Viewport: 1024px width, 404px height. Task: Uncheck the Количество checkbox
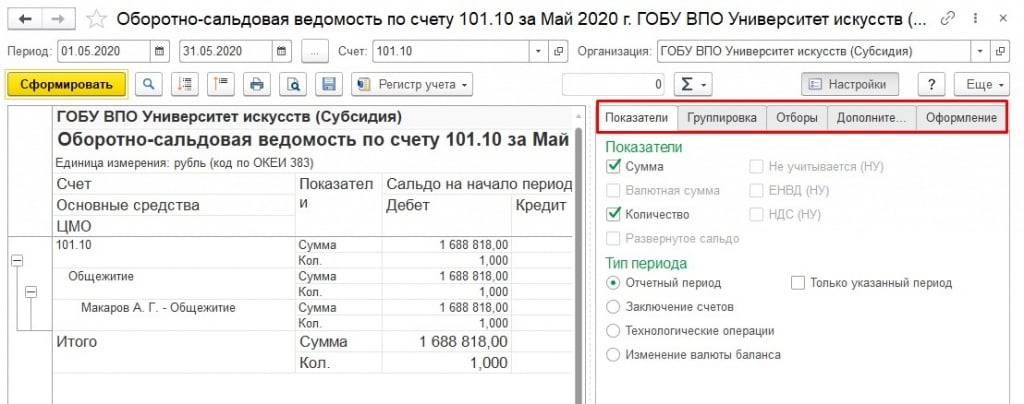(x=613, y=214)
